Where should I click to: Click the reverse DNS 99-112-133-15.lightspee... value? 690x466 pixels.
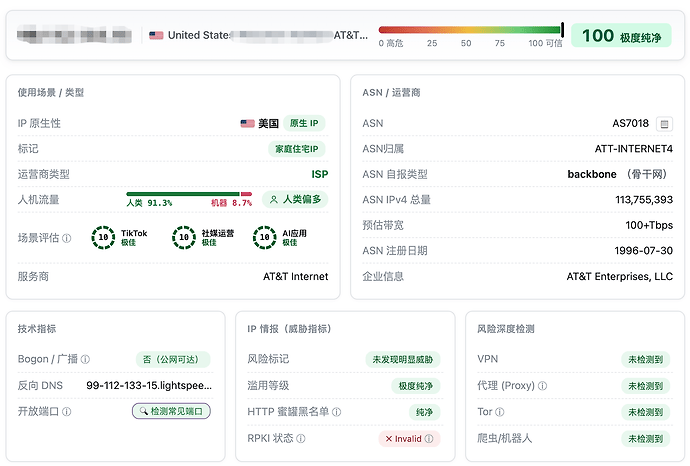[x=149, y=385]
